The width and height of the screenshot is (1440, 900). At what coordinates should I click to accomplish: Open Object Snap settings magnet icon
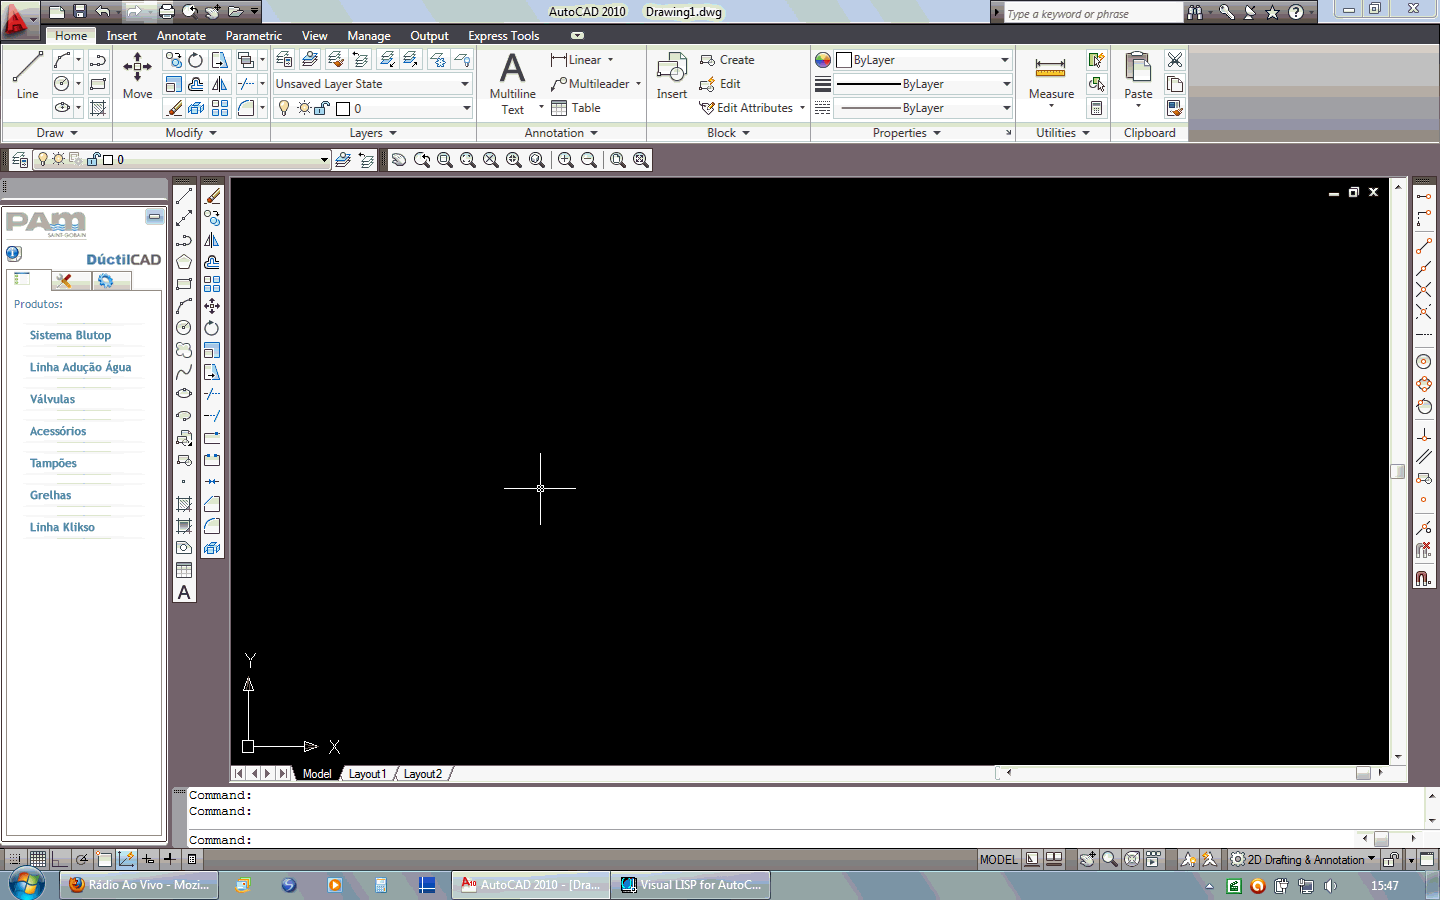(x=1424, y=578)
